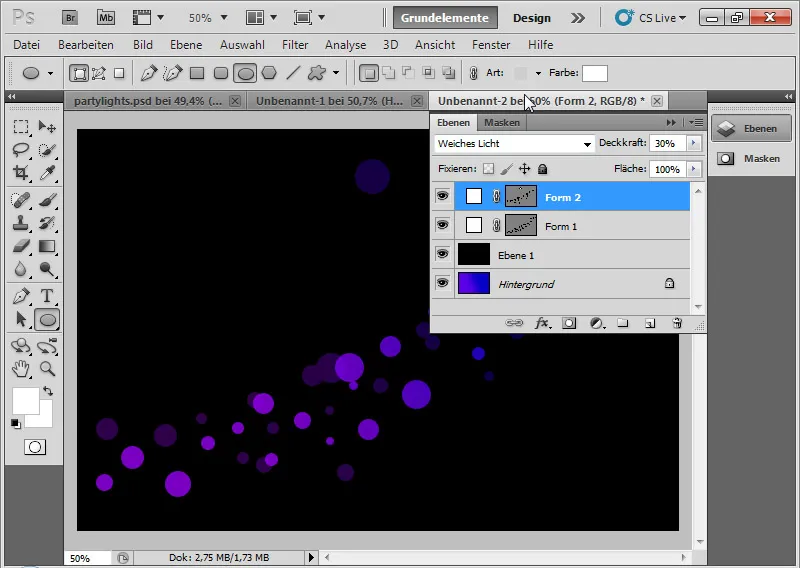Create a new group folder icon
The width and height of the screenshot is (800, 568).
click(622, 323)
